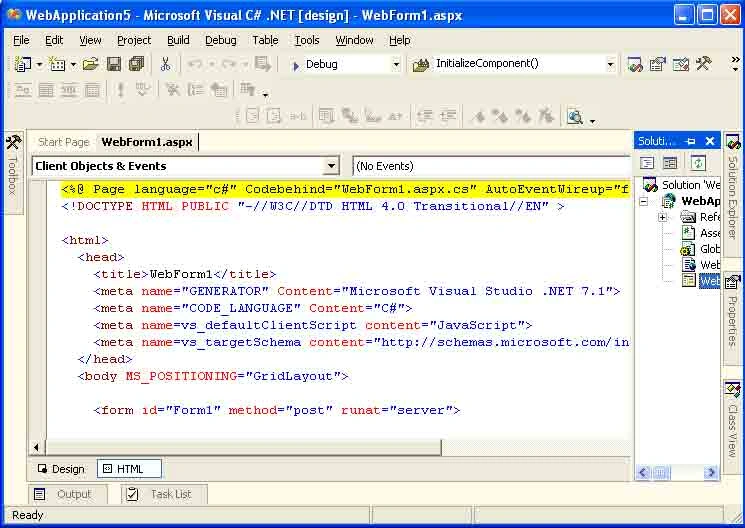Click the Cut scissors icon
The width and height of the screenshot is (745, 528).
point(165,64)
